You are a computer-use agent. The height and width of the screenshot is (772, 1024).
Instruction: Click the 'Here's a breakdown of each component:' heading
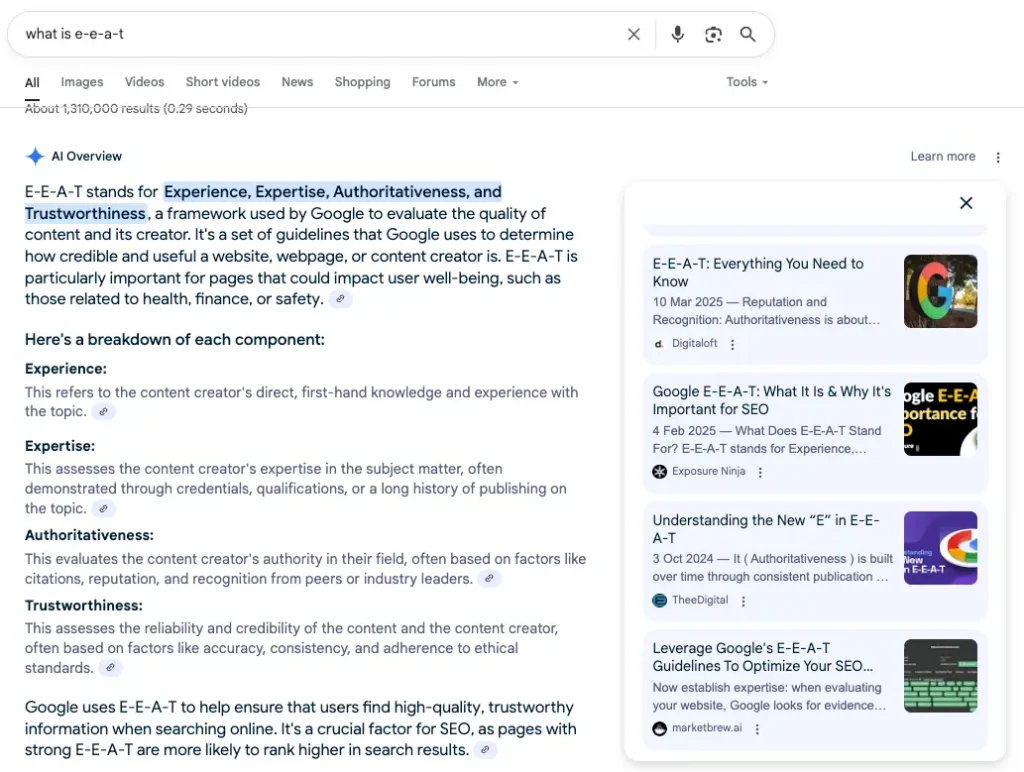(x=174, y=340)
